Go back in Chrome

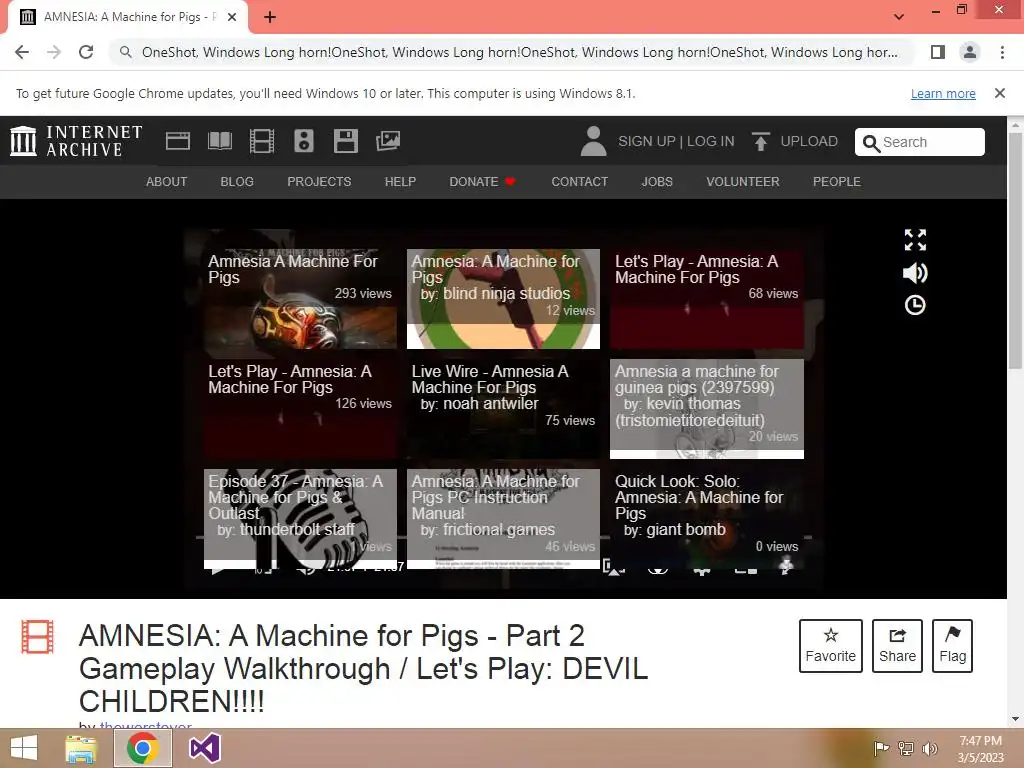22,52
